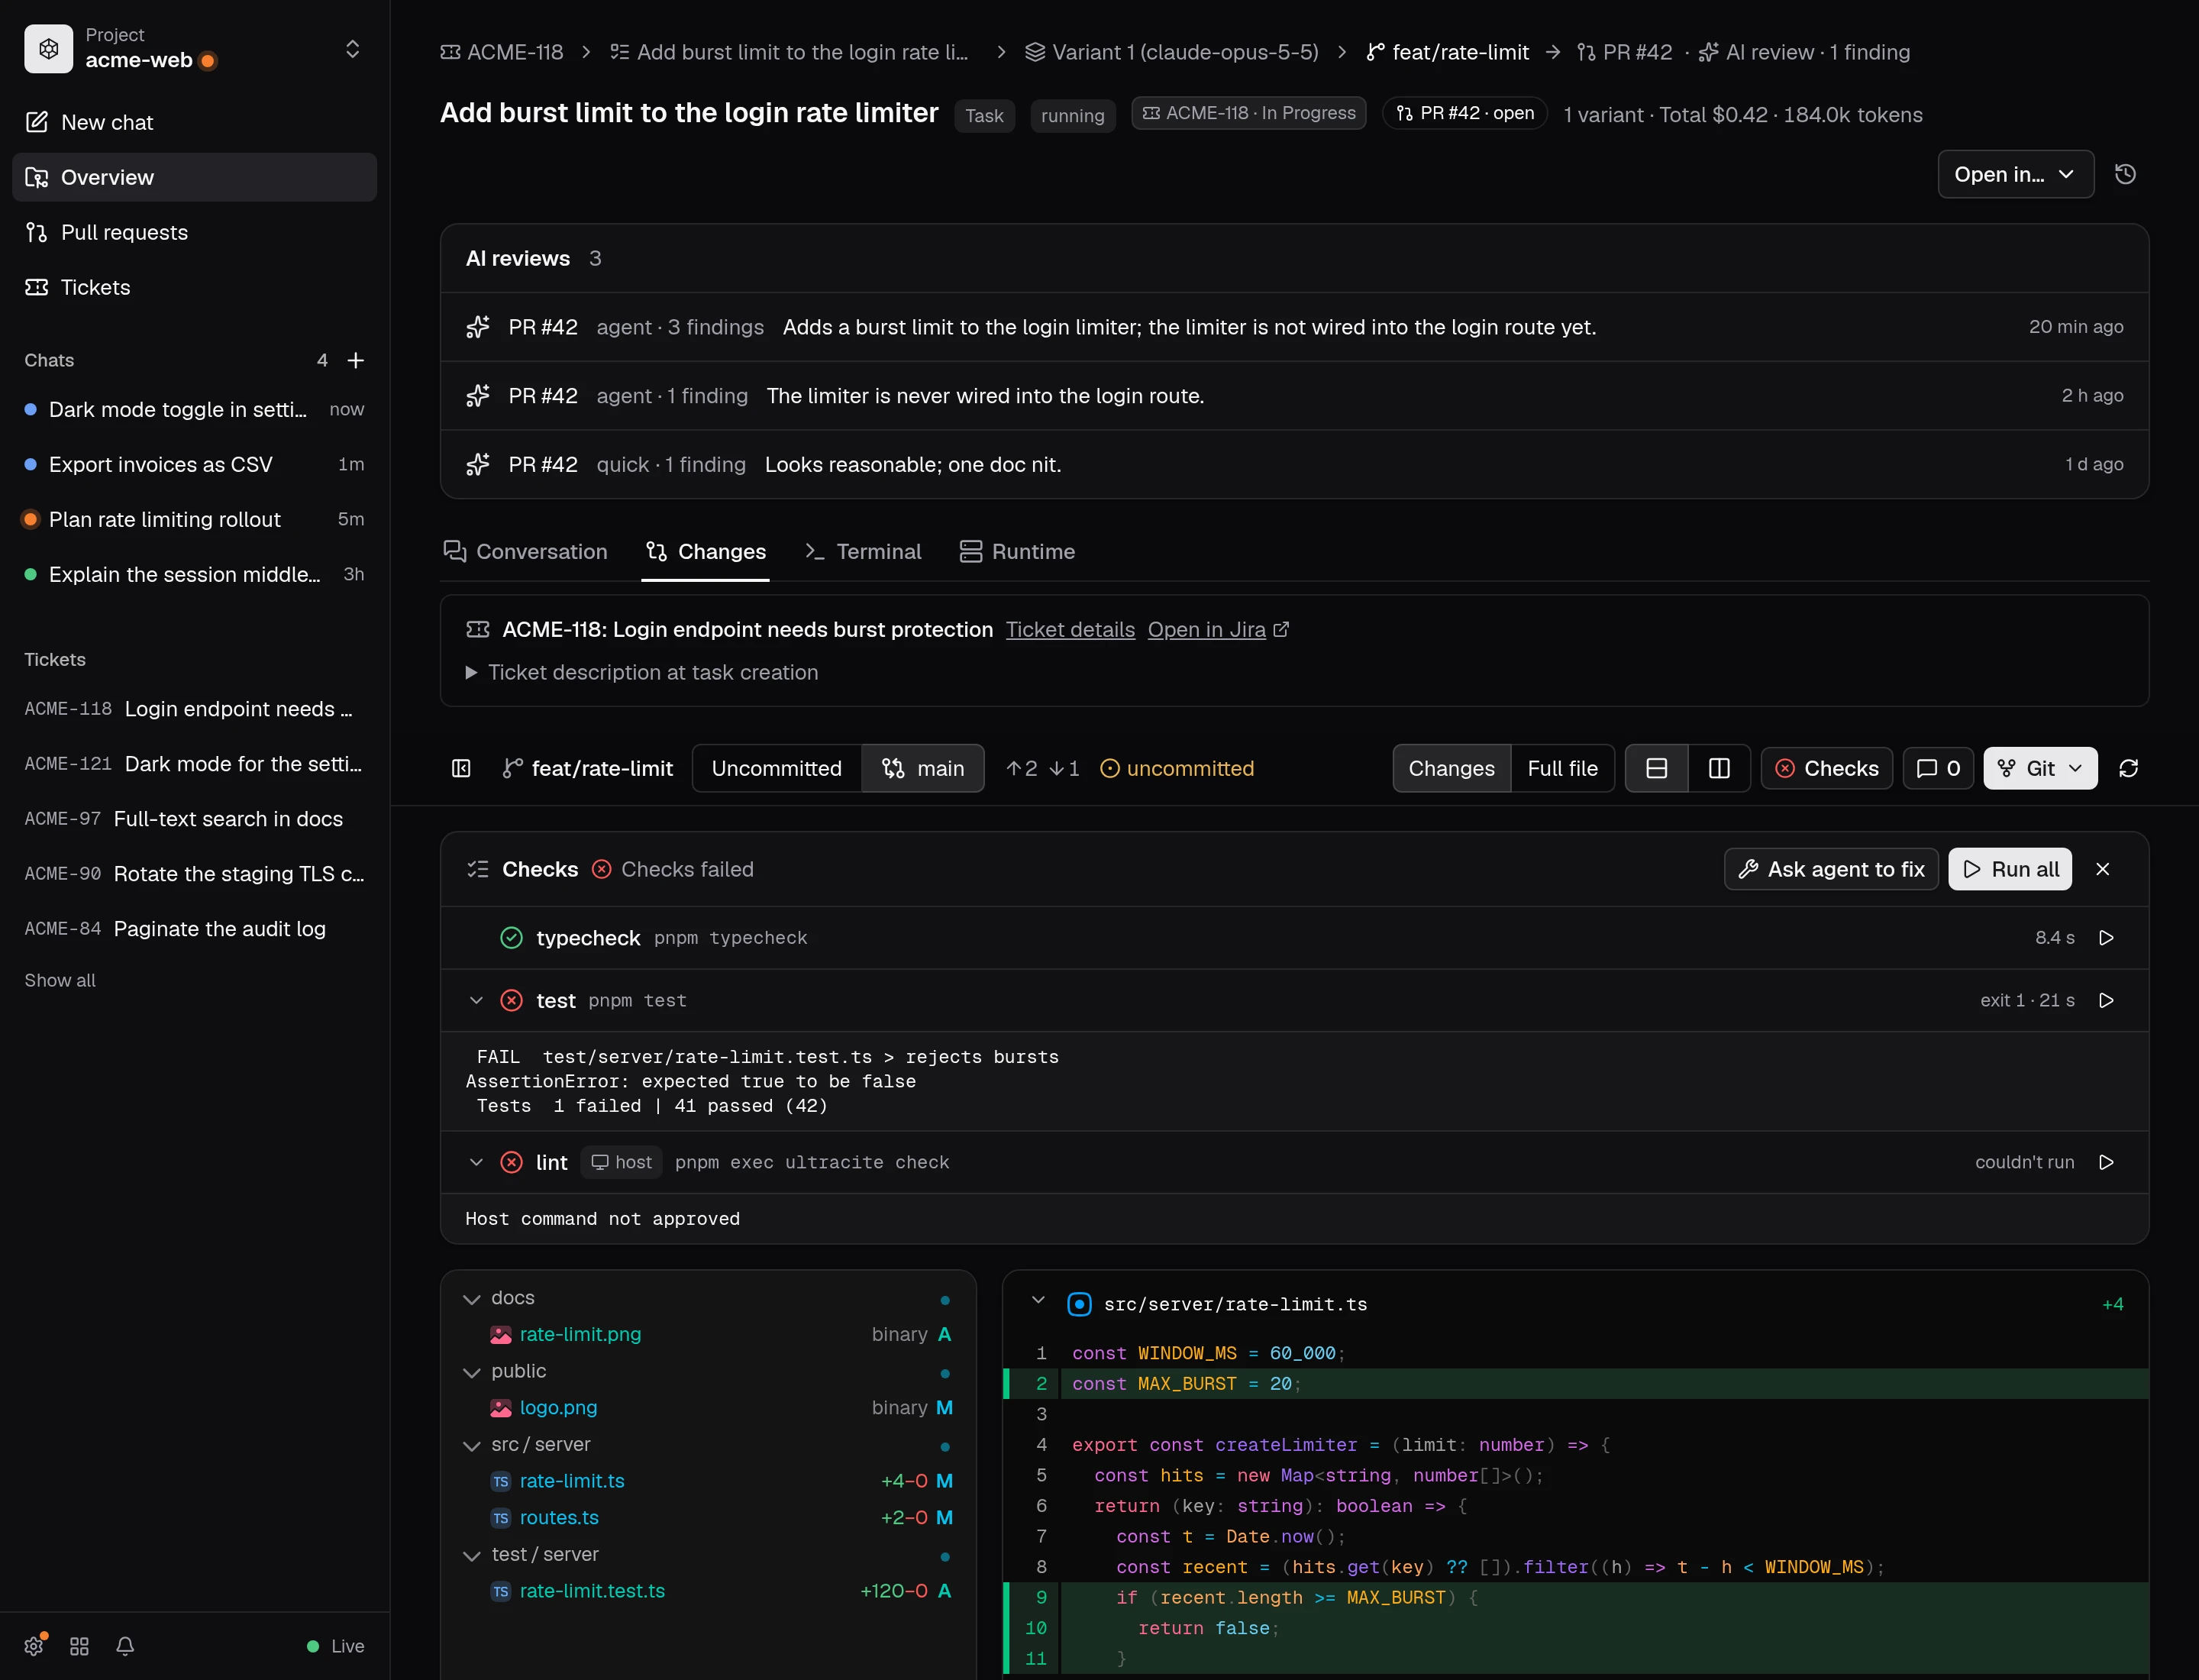Open the 20 min ago agent review row
Image resolution: width=2199 pixels, height=1680 pixels.
[x=1294, y=327]
